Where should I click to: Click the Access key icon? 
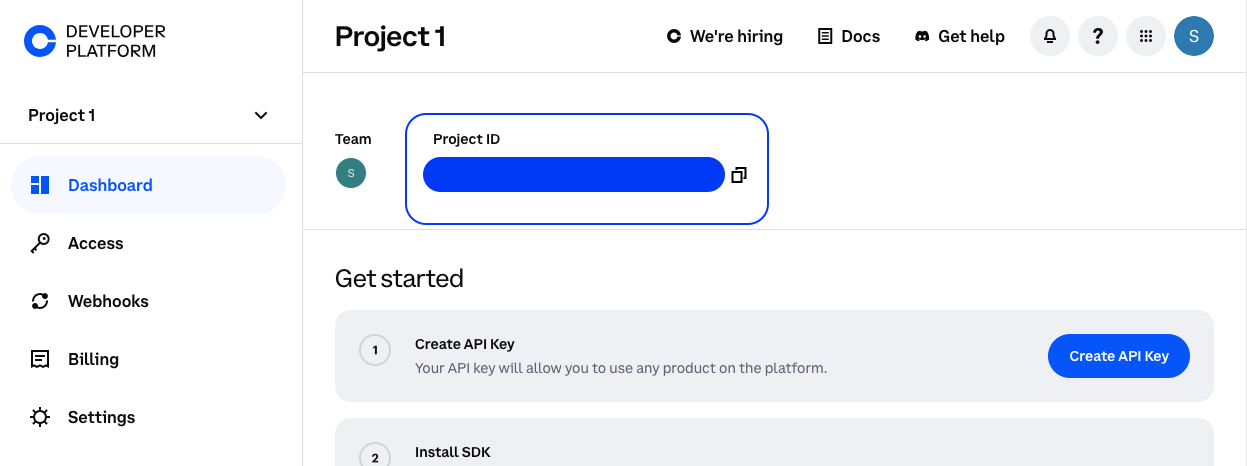pyautogui.click(x=40, y=243)
